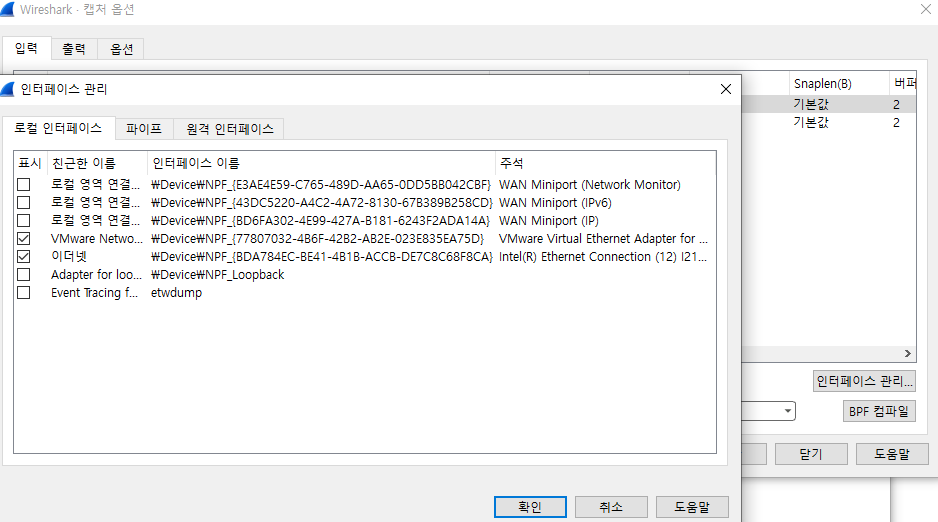Image resolution: width=938 pixels, height=522 pixels.
Task: Click 닫기 in the capture options window
Action: pos(811,454)
